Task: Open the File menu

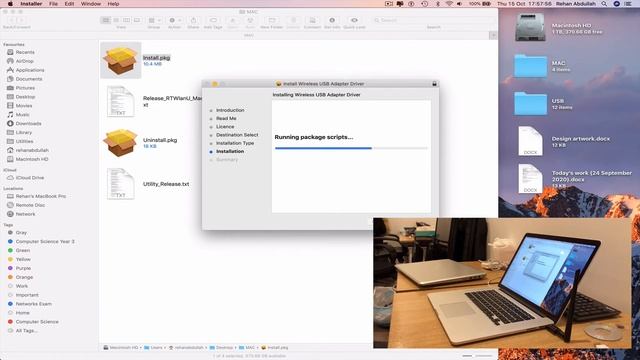Action: (x=53, y=4)
